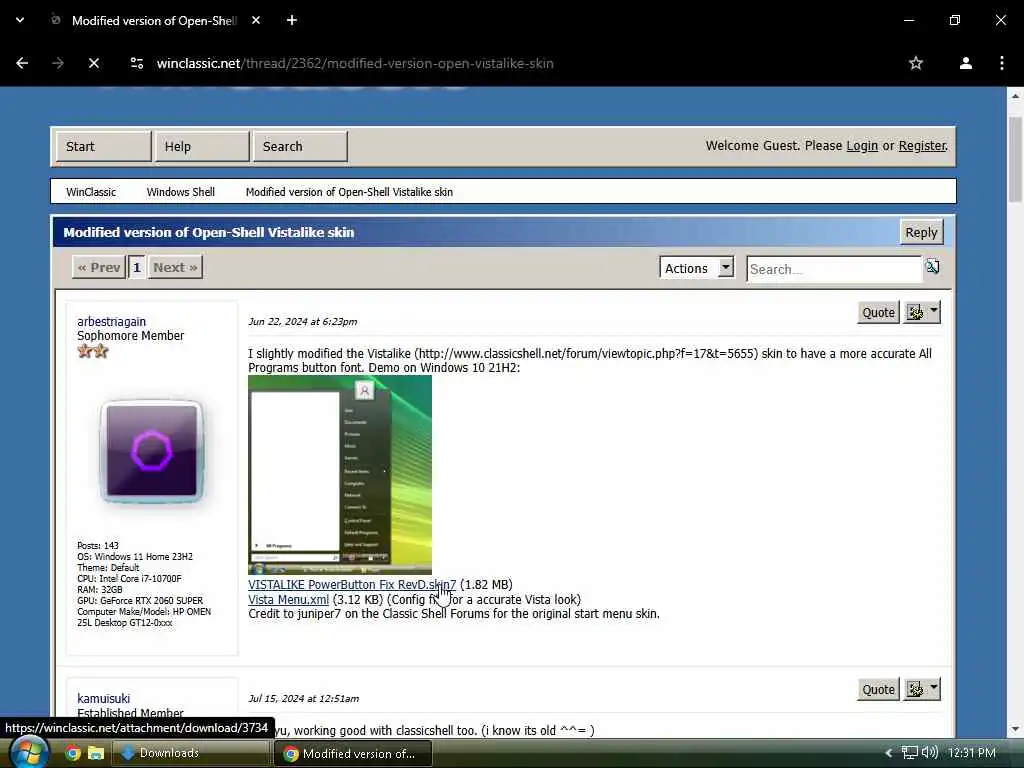
Task: Open arbestriagain's profile link
Action: click(x=112, y=321)
